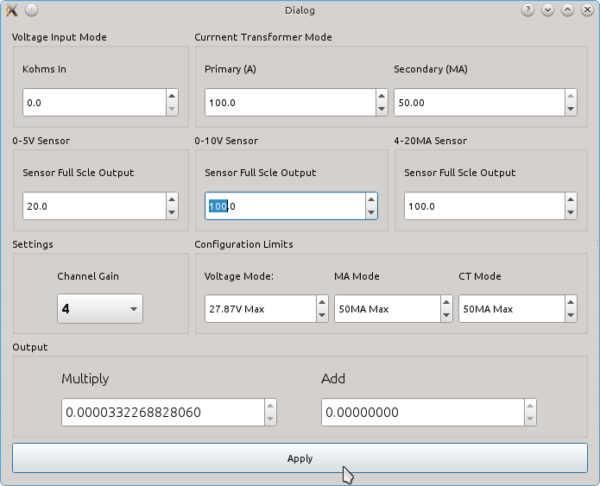The height and width of the screenshot is (486, 600).
Task: Decrease the Primary (A) value with down arrow
Action: 381,109
